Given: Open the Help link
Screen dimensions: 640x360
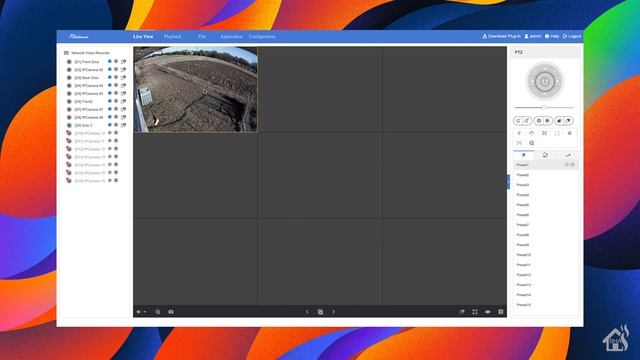Looking at the screenshot, I should 552,36.
